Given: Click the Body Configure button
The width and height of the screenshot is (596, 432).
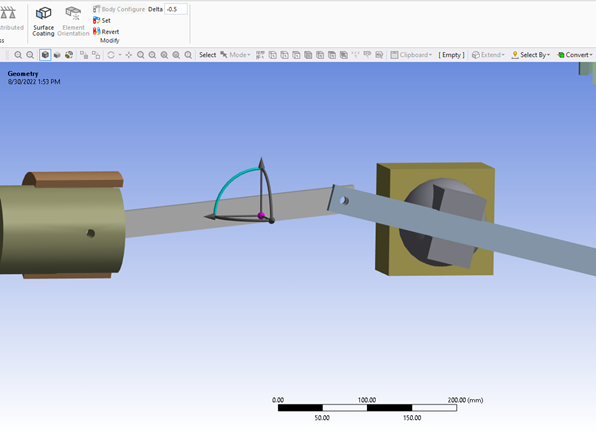Looking at the screenshot, I should pos(119,9).
